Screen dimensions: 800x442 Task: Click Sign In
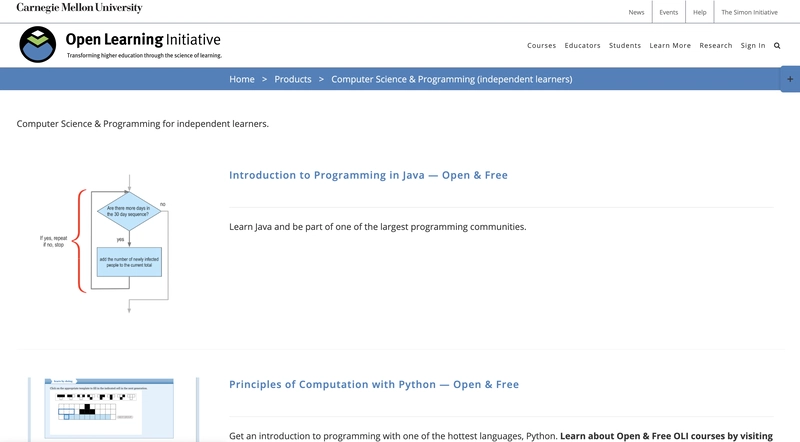pos(753,45)
